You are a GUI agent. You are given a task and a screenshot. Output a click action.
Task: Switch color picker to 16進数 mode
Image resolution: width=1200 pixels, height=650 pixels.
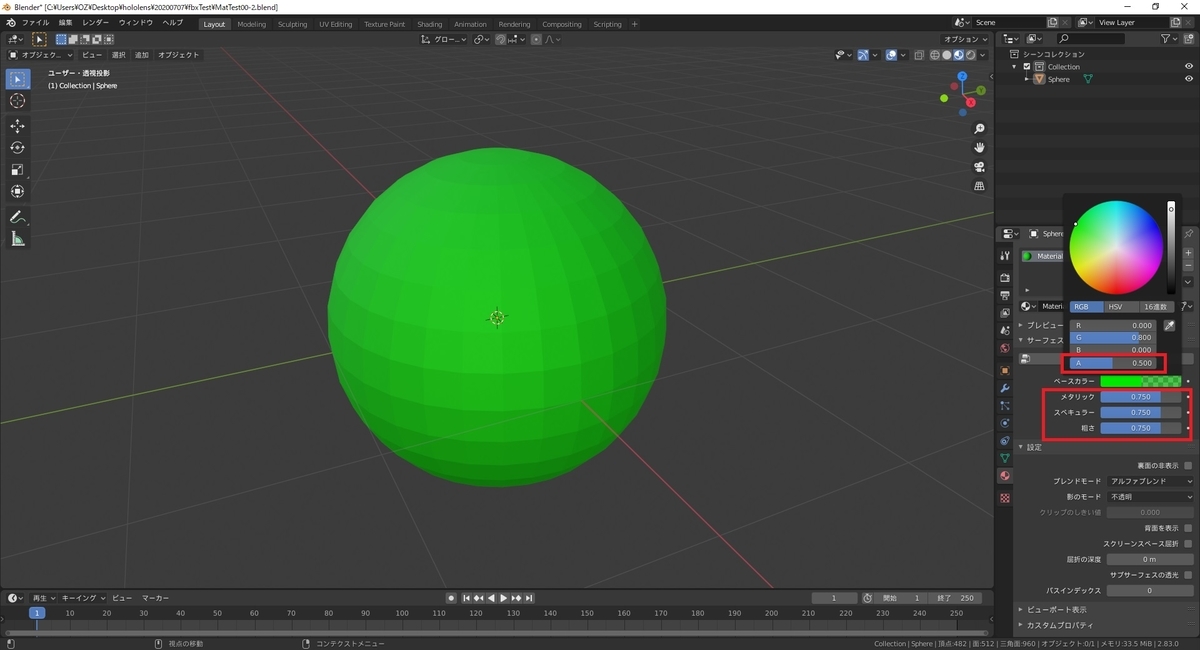pyautogui.click(x=1155, y=306)
